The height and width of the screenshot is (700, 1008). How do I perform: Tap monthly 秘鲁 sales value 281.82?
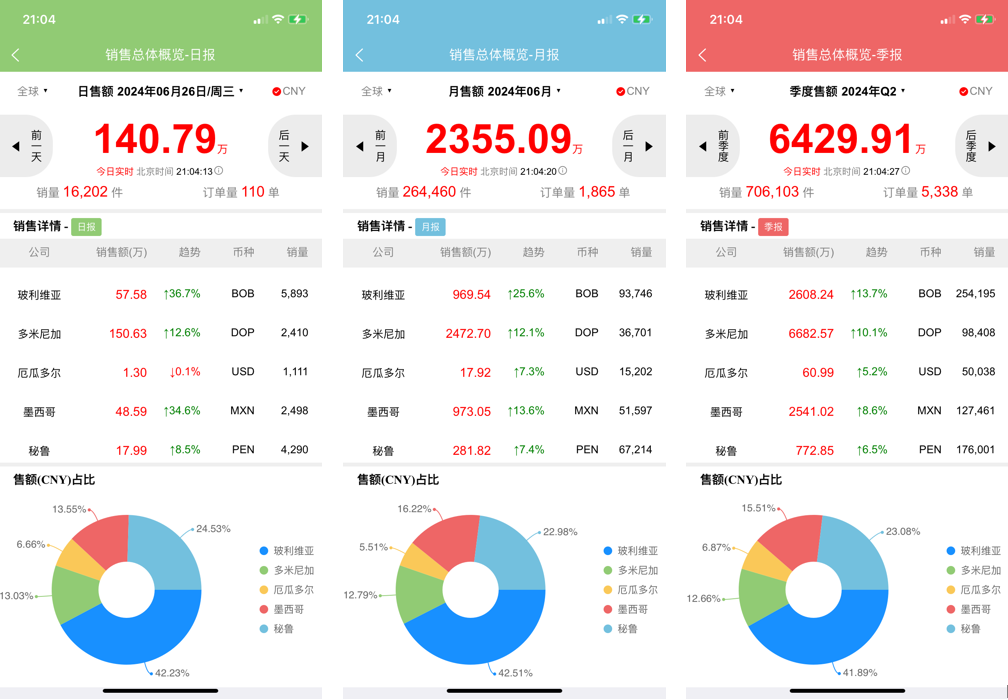(471, 451)
